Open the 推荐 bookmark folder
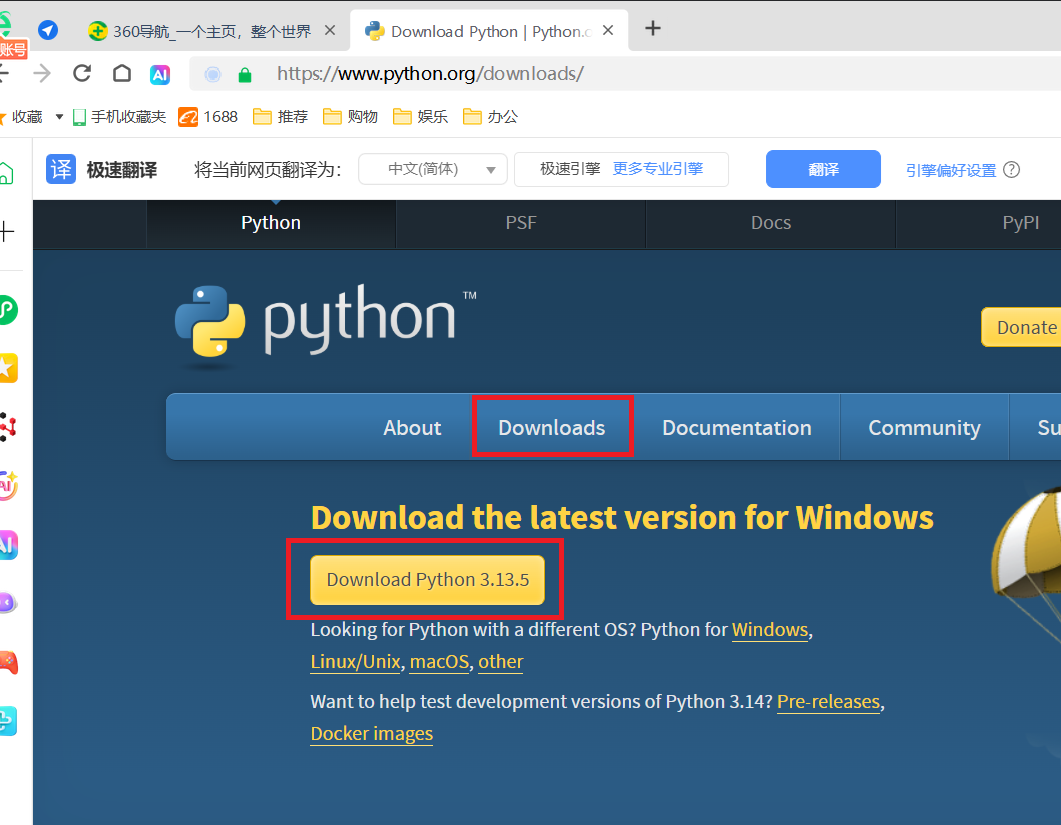The height and width of the screenshot is (825, 1061). (x=280, y=117)
